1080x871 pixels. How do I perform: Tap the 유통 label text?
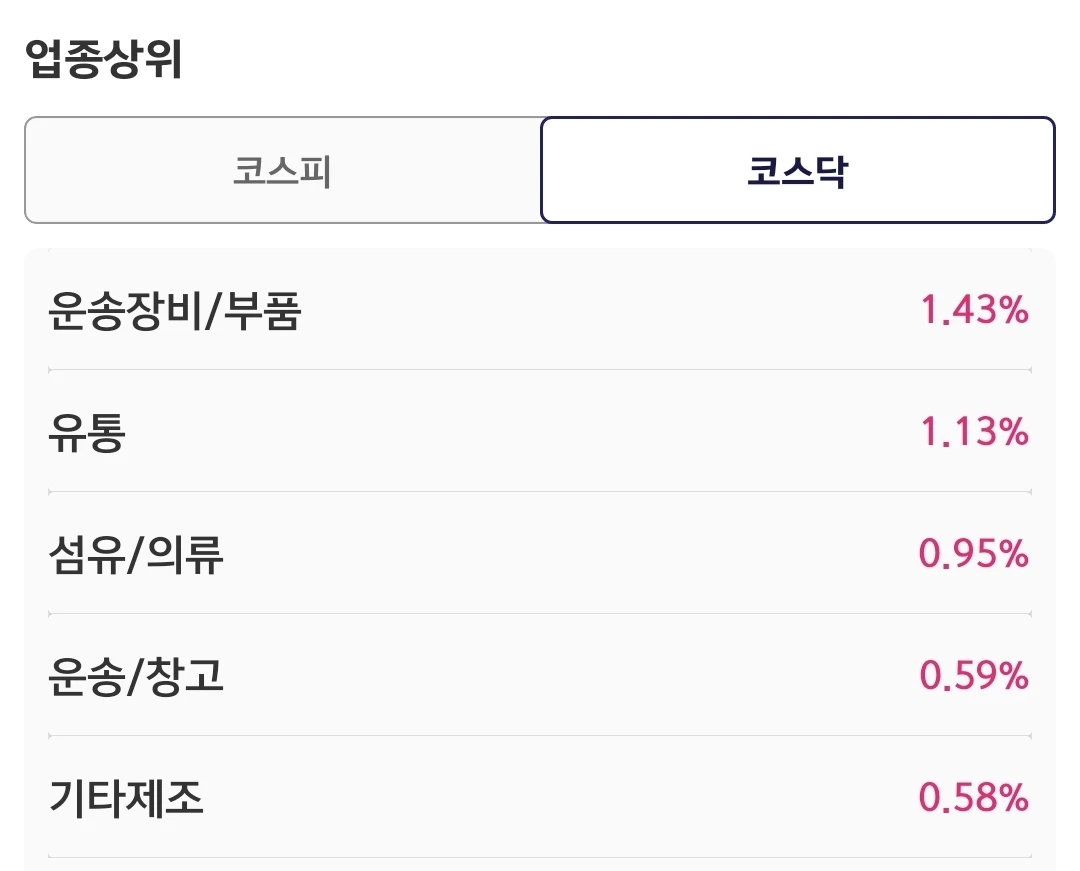click(87, 432)
